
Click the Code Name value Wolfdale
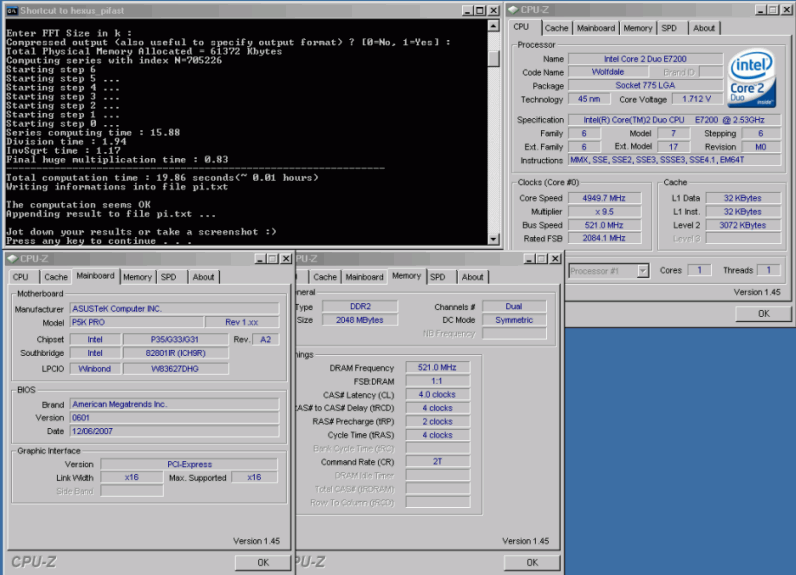coord(608,72)
